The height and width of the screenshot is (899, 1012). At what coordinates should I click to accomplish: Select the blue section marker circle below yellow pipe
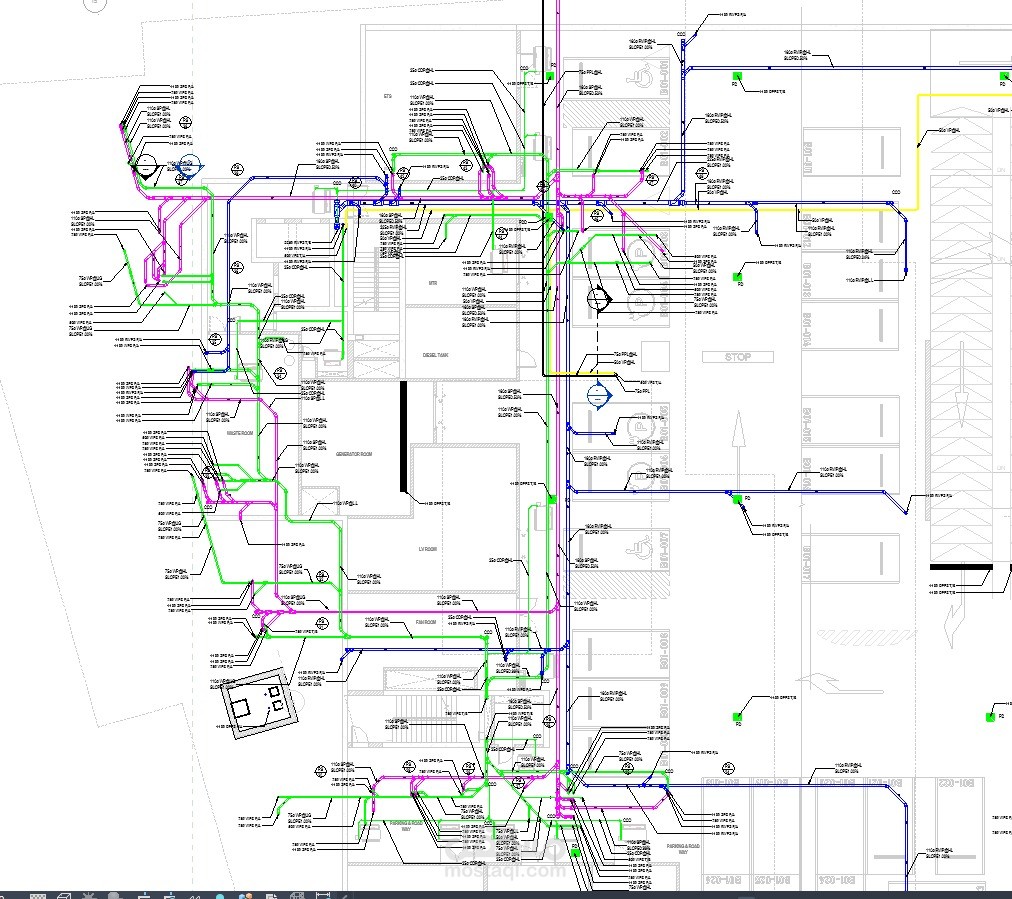pyautogui.click(x=600, y=396)
